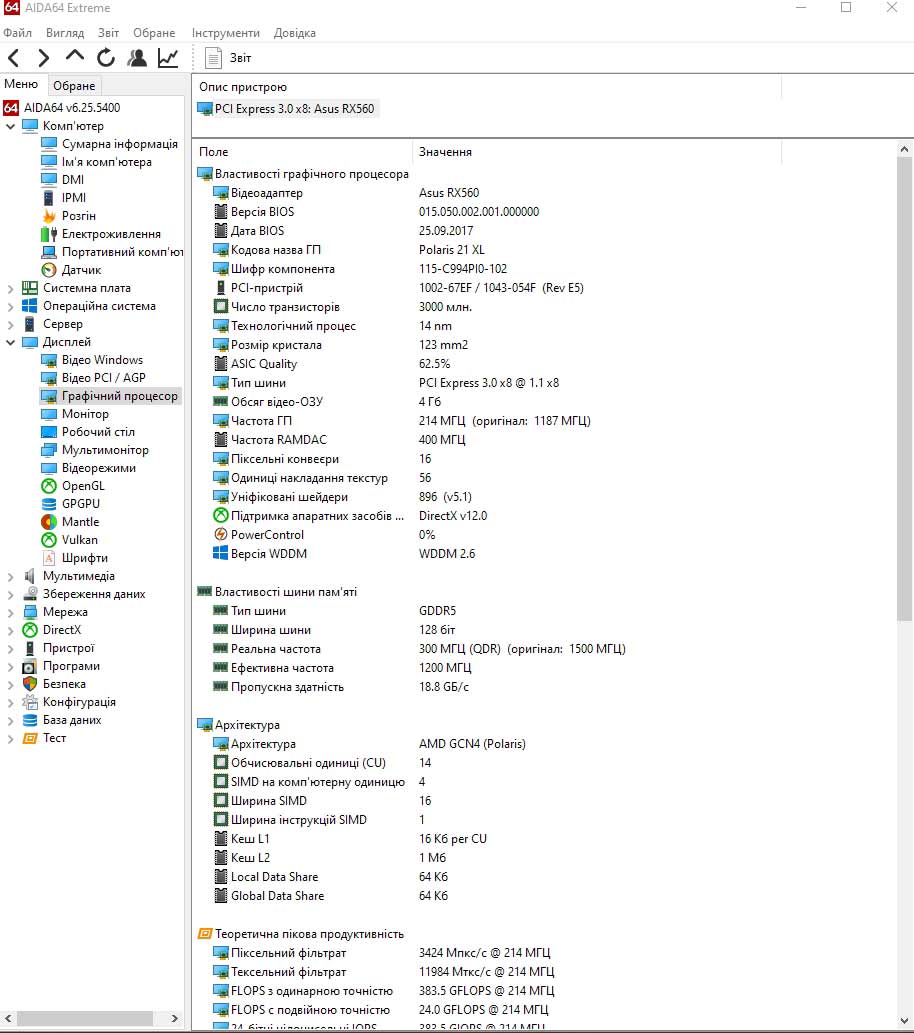Click the memory icon beside Обсяг відео-ОЗУ
Viewport: 914px width, 1033px height.
221,401
